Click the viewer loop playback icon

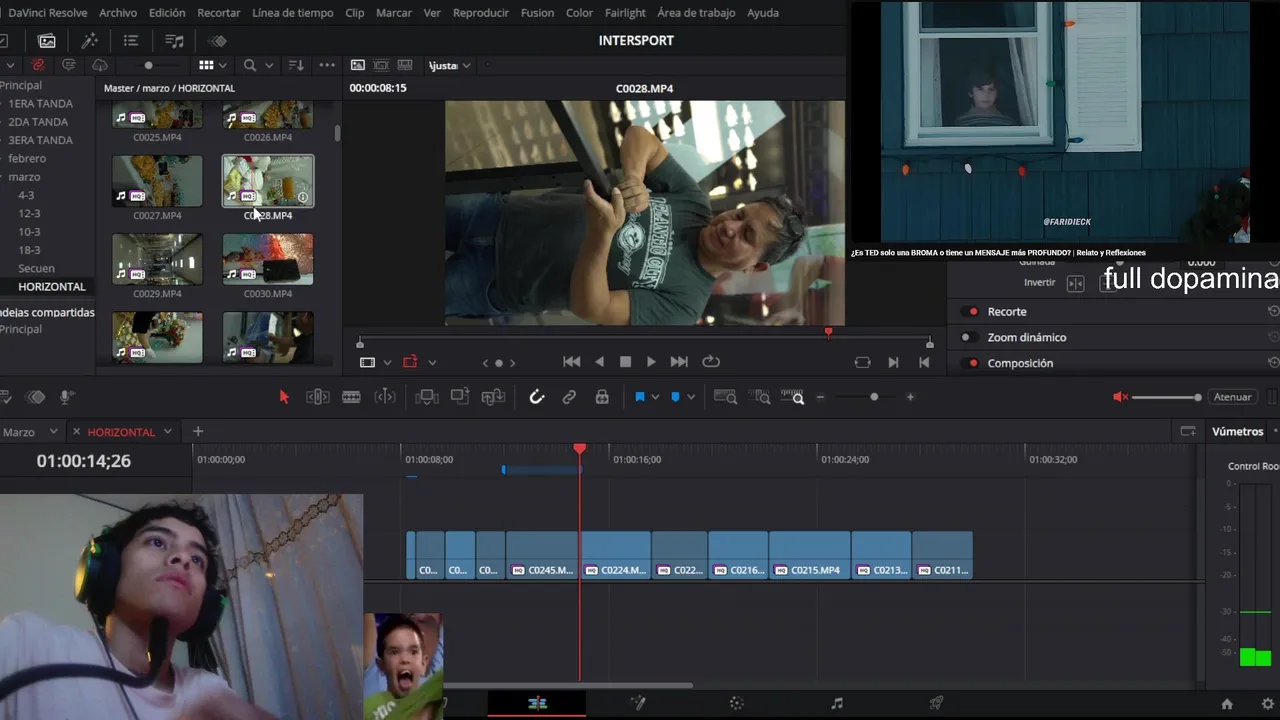tap(711, 362)
